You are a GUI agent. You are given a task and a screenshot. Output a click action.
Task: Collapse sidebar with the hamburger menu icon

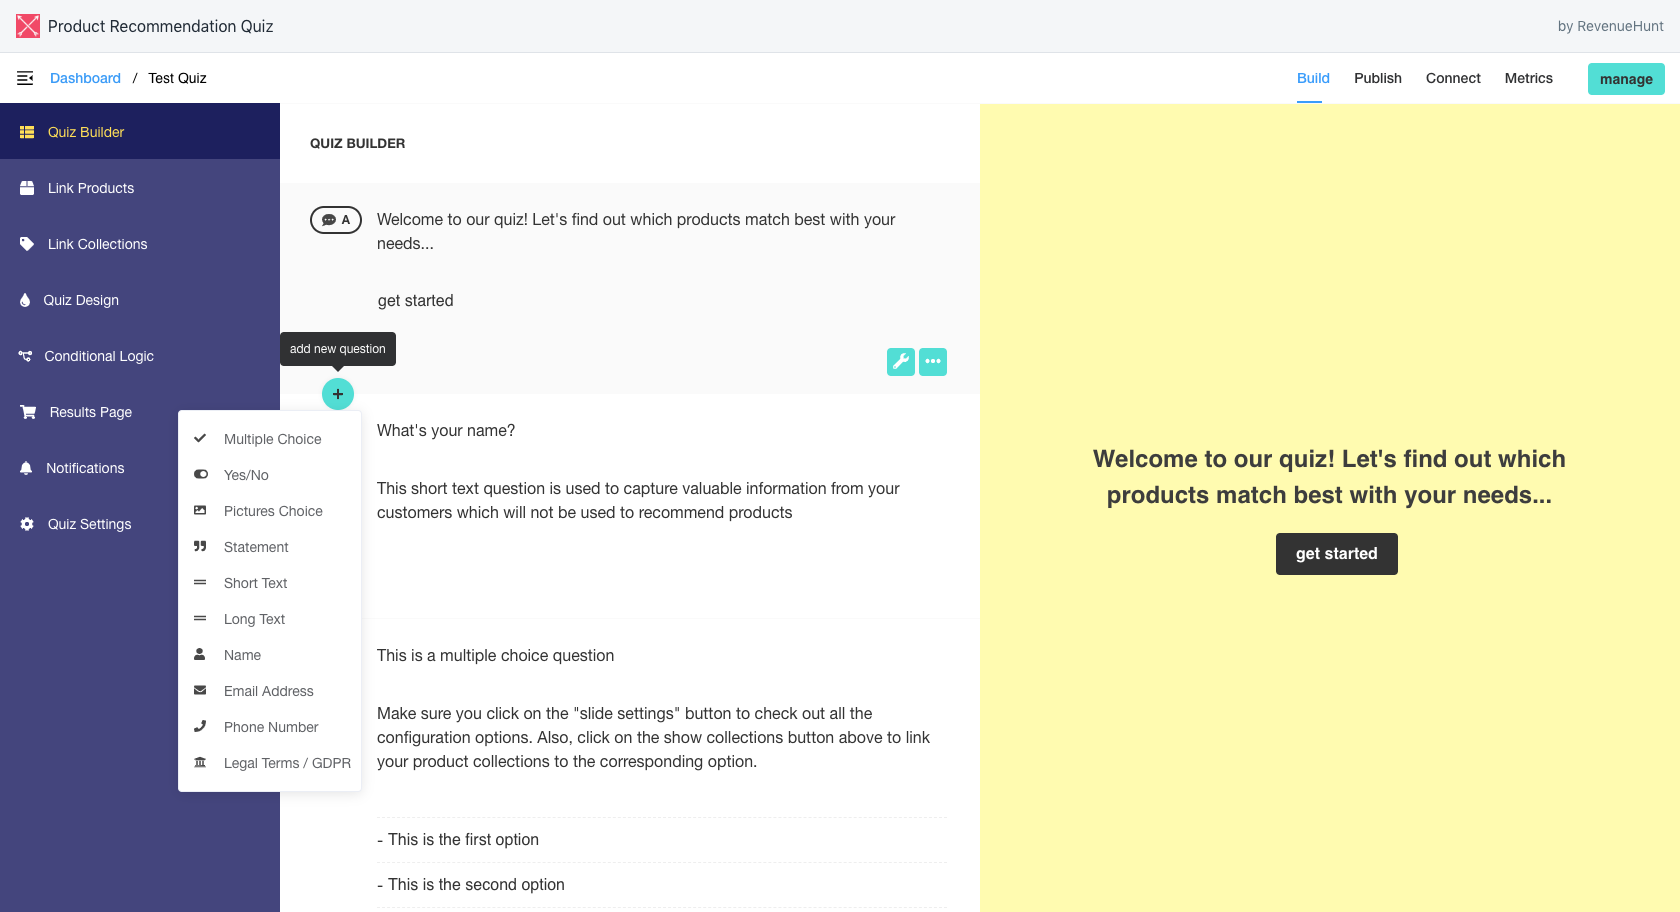point(25,78)
